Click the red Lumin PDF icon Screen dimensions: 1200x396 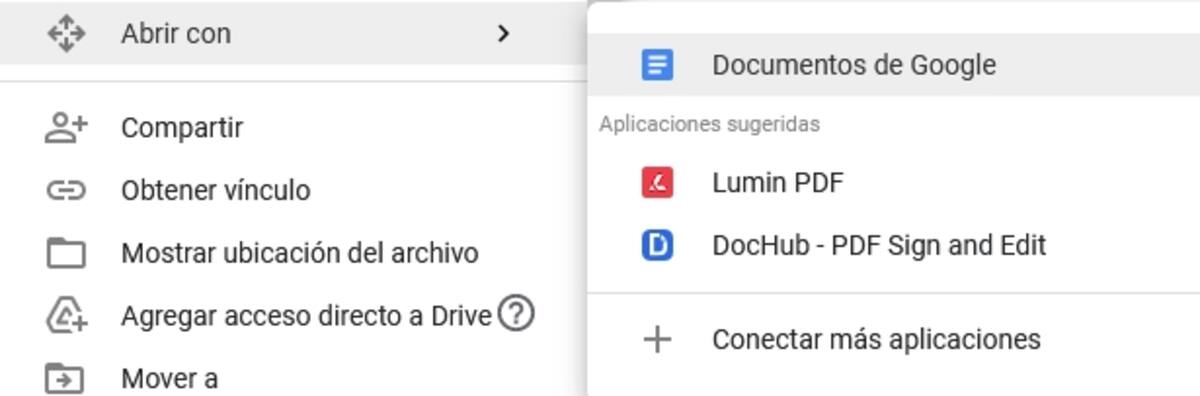[657, 183]
